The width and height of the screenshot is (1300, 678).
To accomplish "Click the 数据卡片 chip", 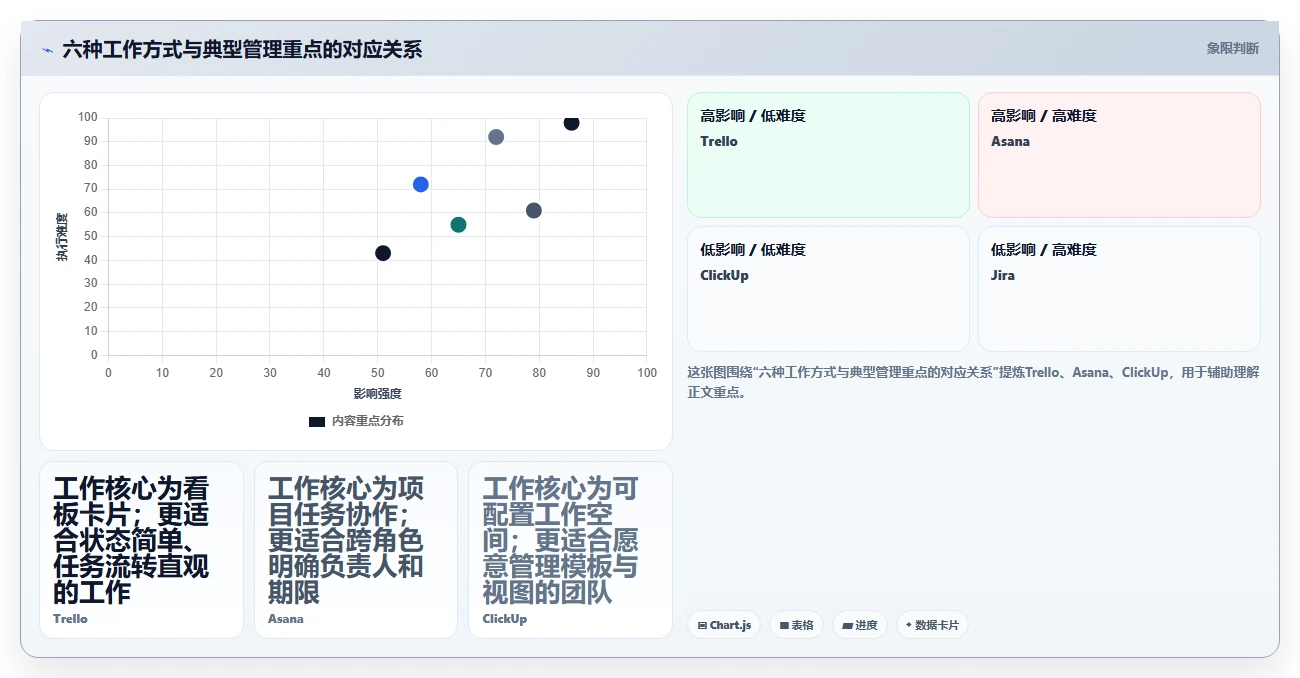I will pyautogui.click(x=932, y=625).
